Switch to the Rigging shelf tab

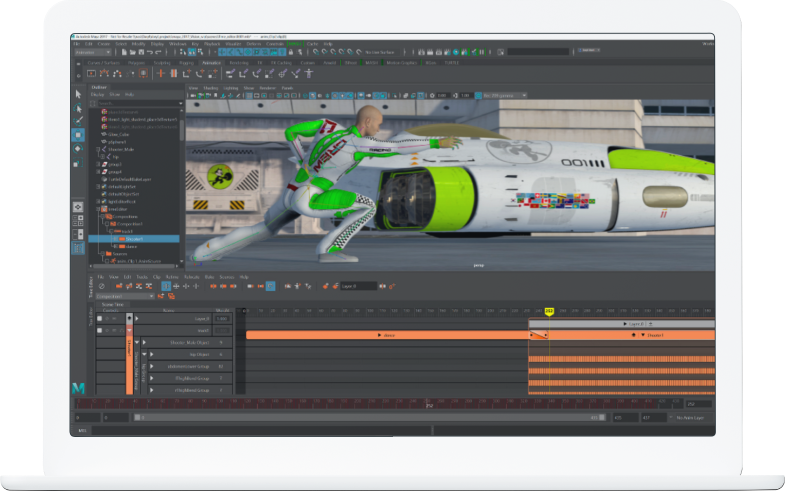point(186,62)
